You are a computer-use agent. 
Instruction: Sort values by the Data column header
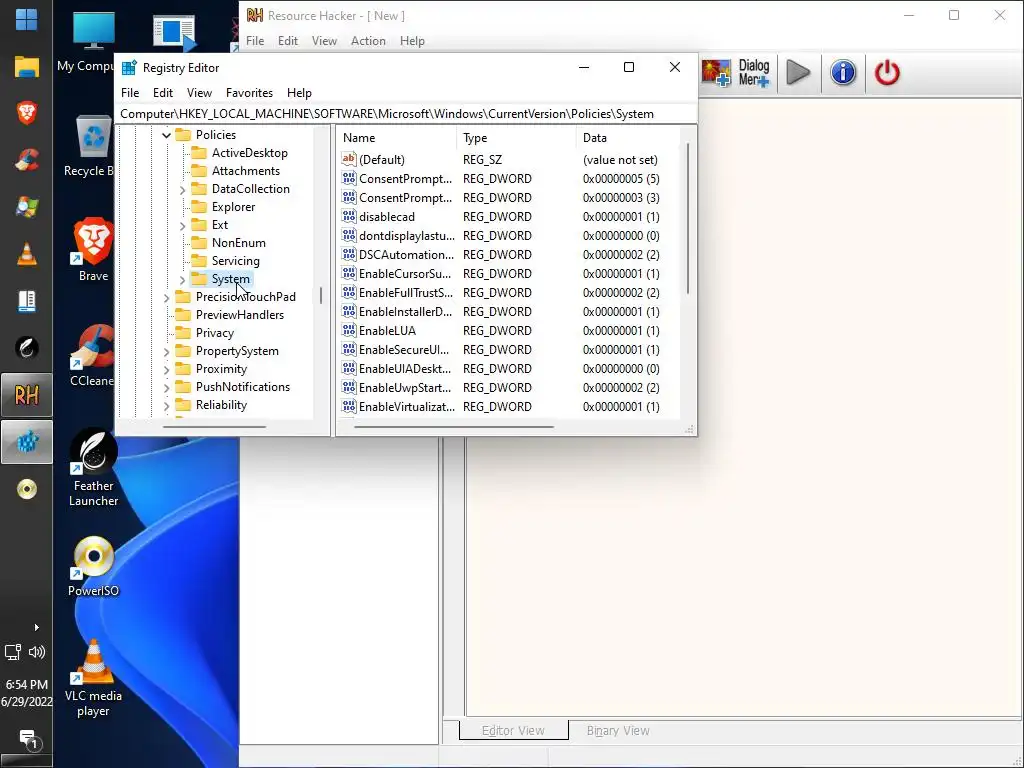click(628, 138)
